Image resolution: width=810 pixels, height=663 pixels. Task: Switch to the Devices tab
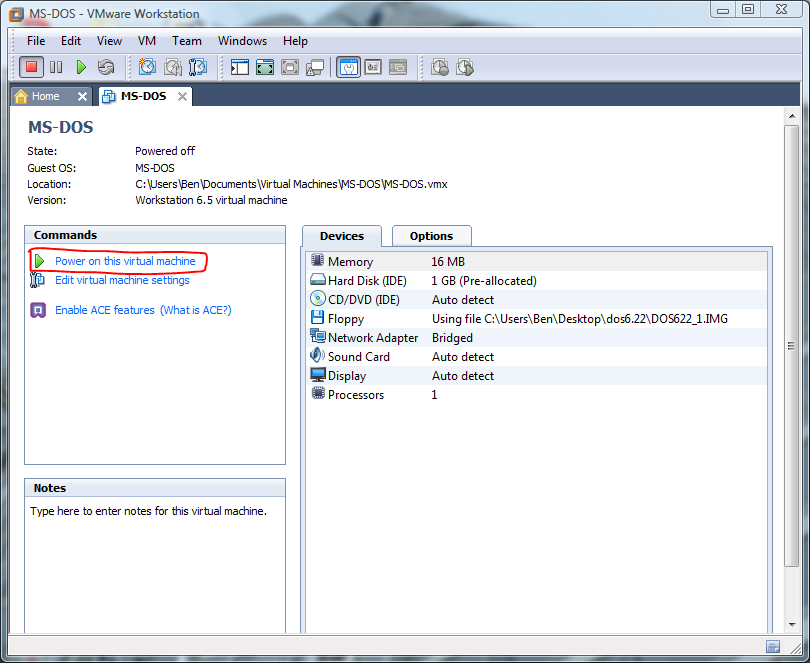pyautogui.click(x=342, y=236)
